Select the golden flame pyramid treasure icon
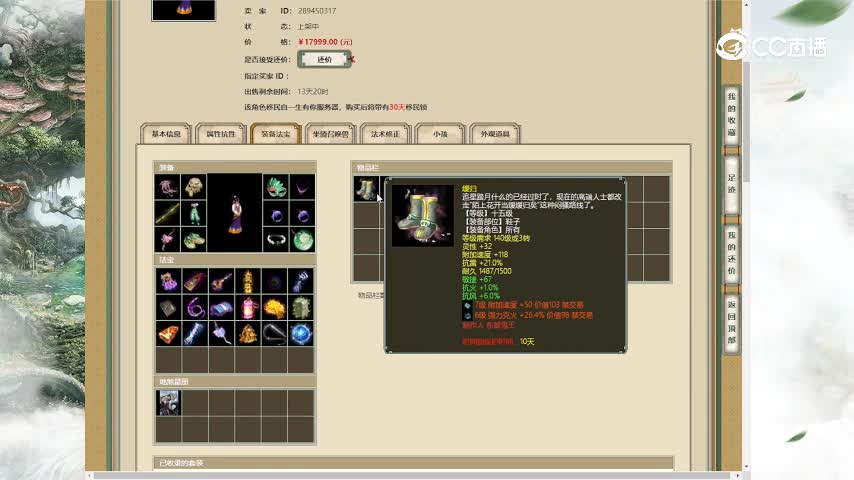The height and width of the screenshot is (480, 854). (248, 334)
